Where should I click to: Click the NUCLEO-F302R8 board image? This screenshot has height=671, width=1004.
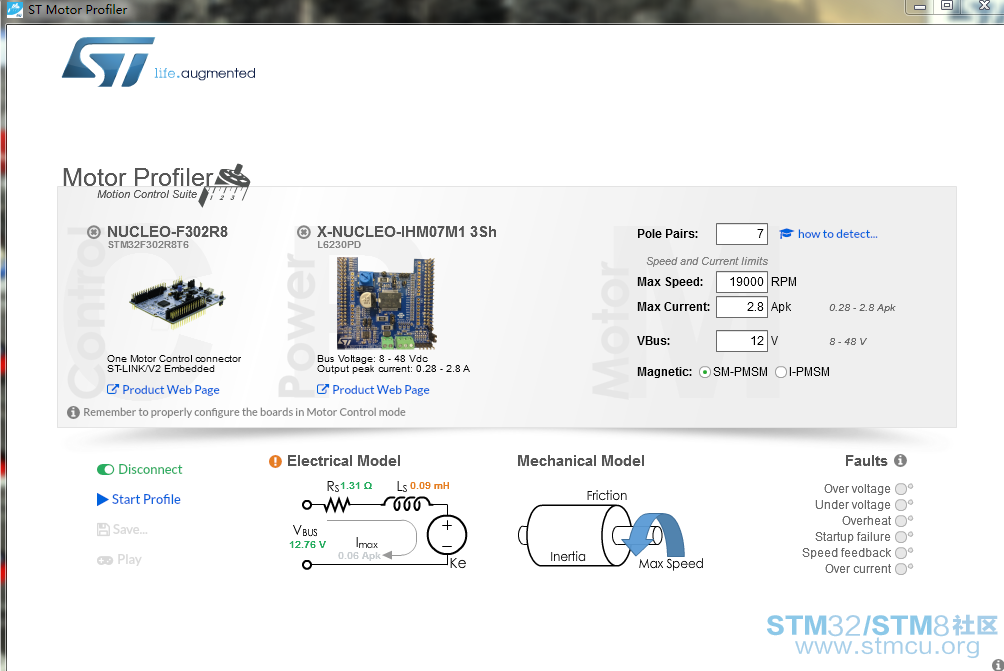pyautogui.click(x=177, y=302)
